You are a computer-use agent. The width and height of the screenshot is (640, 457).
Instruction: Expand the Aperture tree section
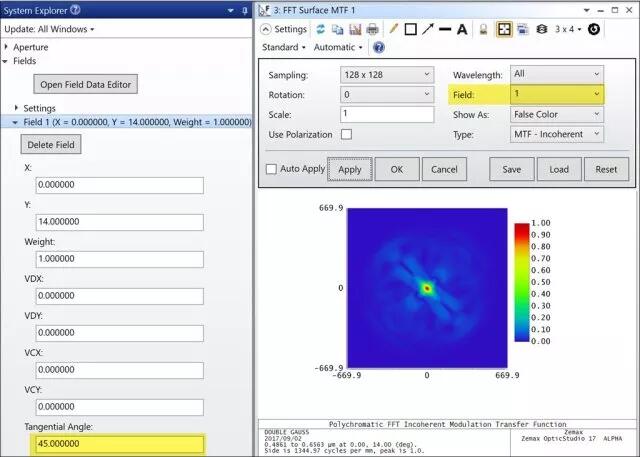5,47
